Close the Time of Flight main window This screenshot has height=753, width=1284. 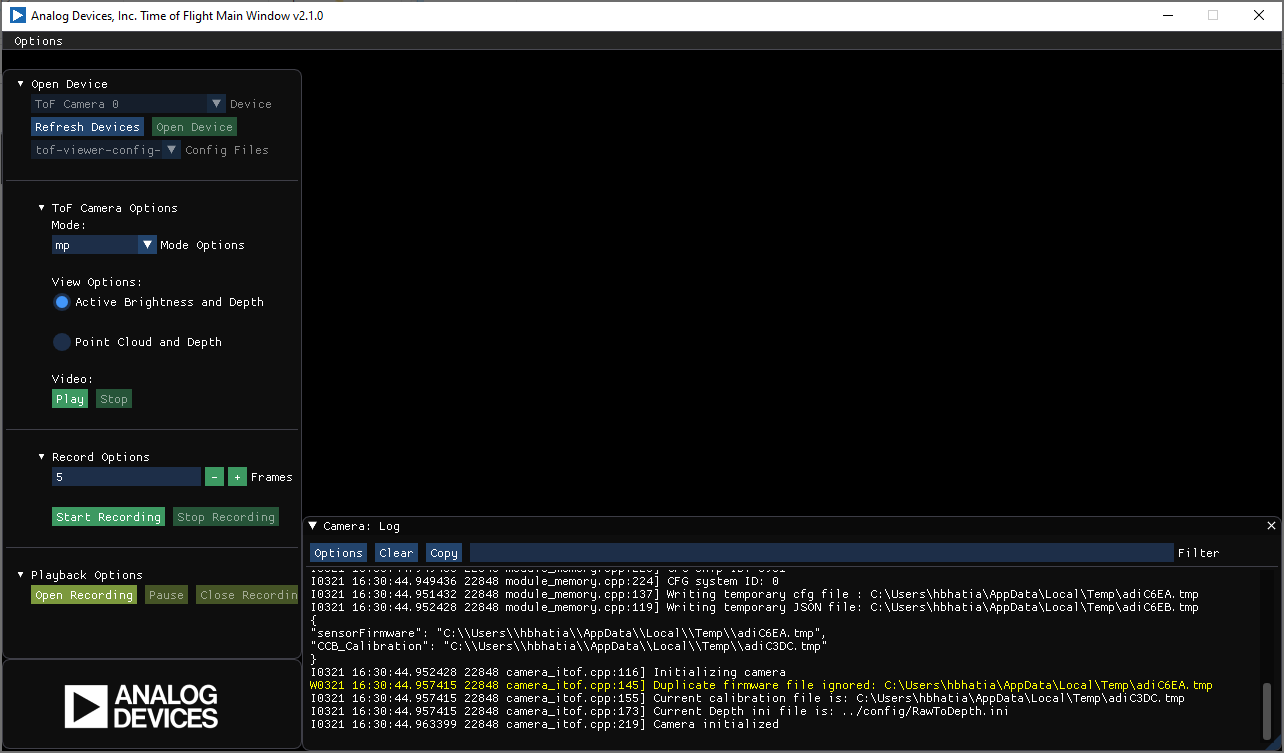pyautogui.click(x=1259, y=15)
